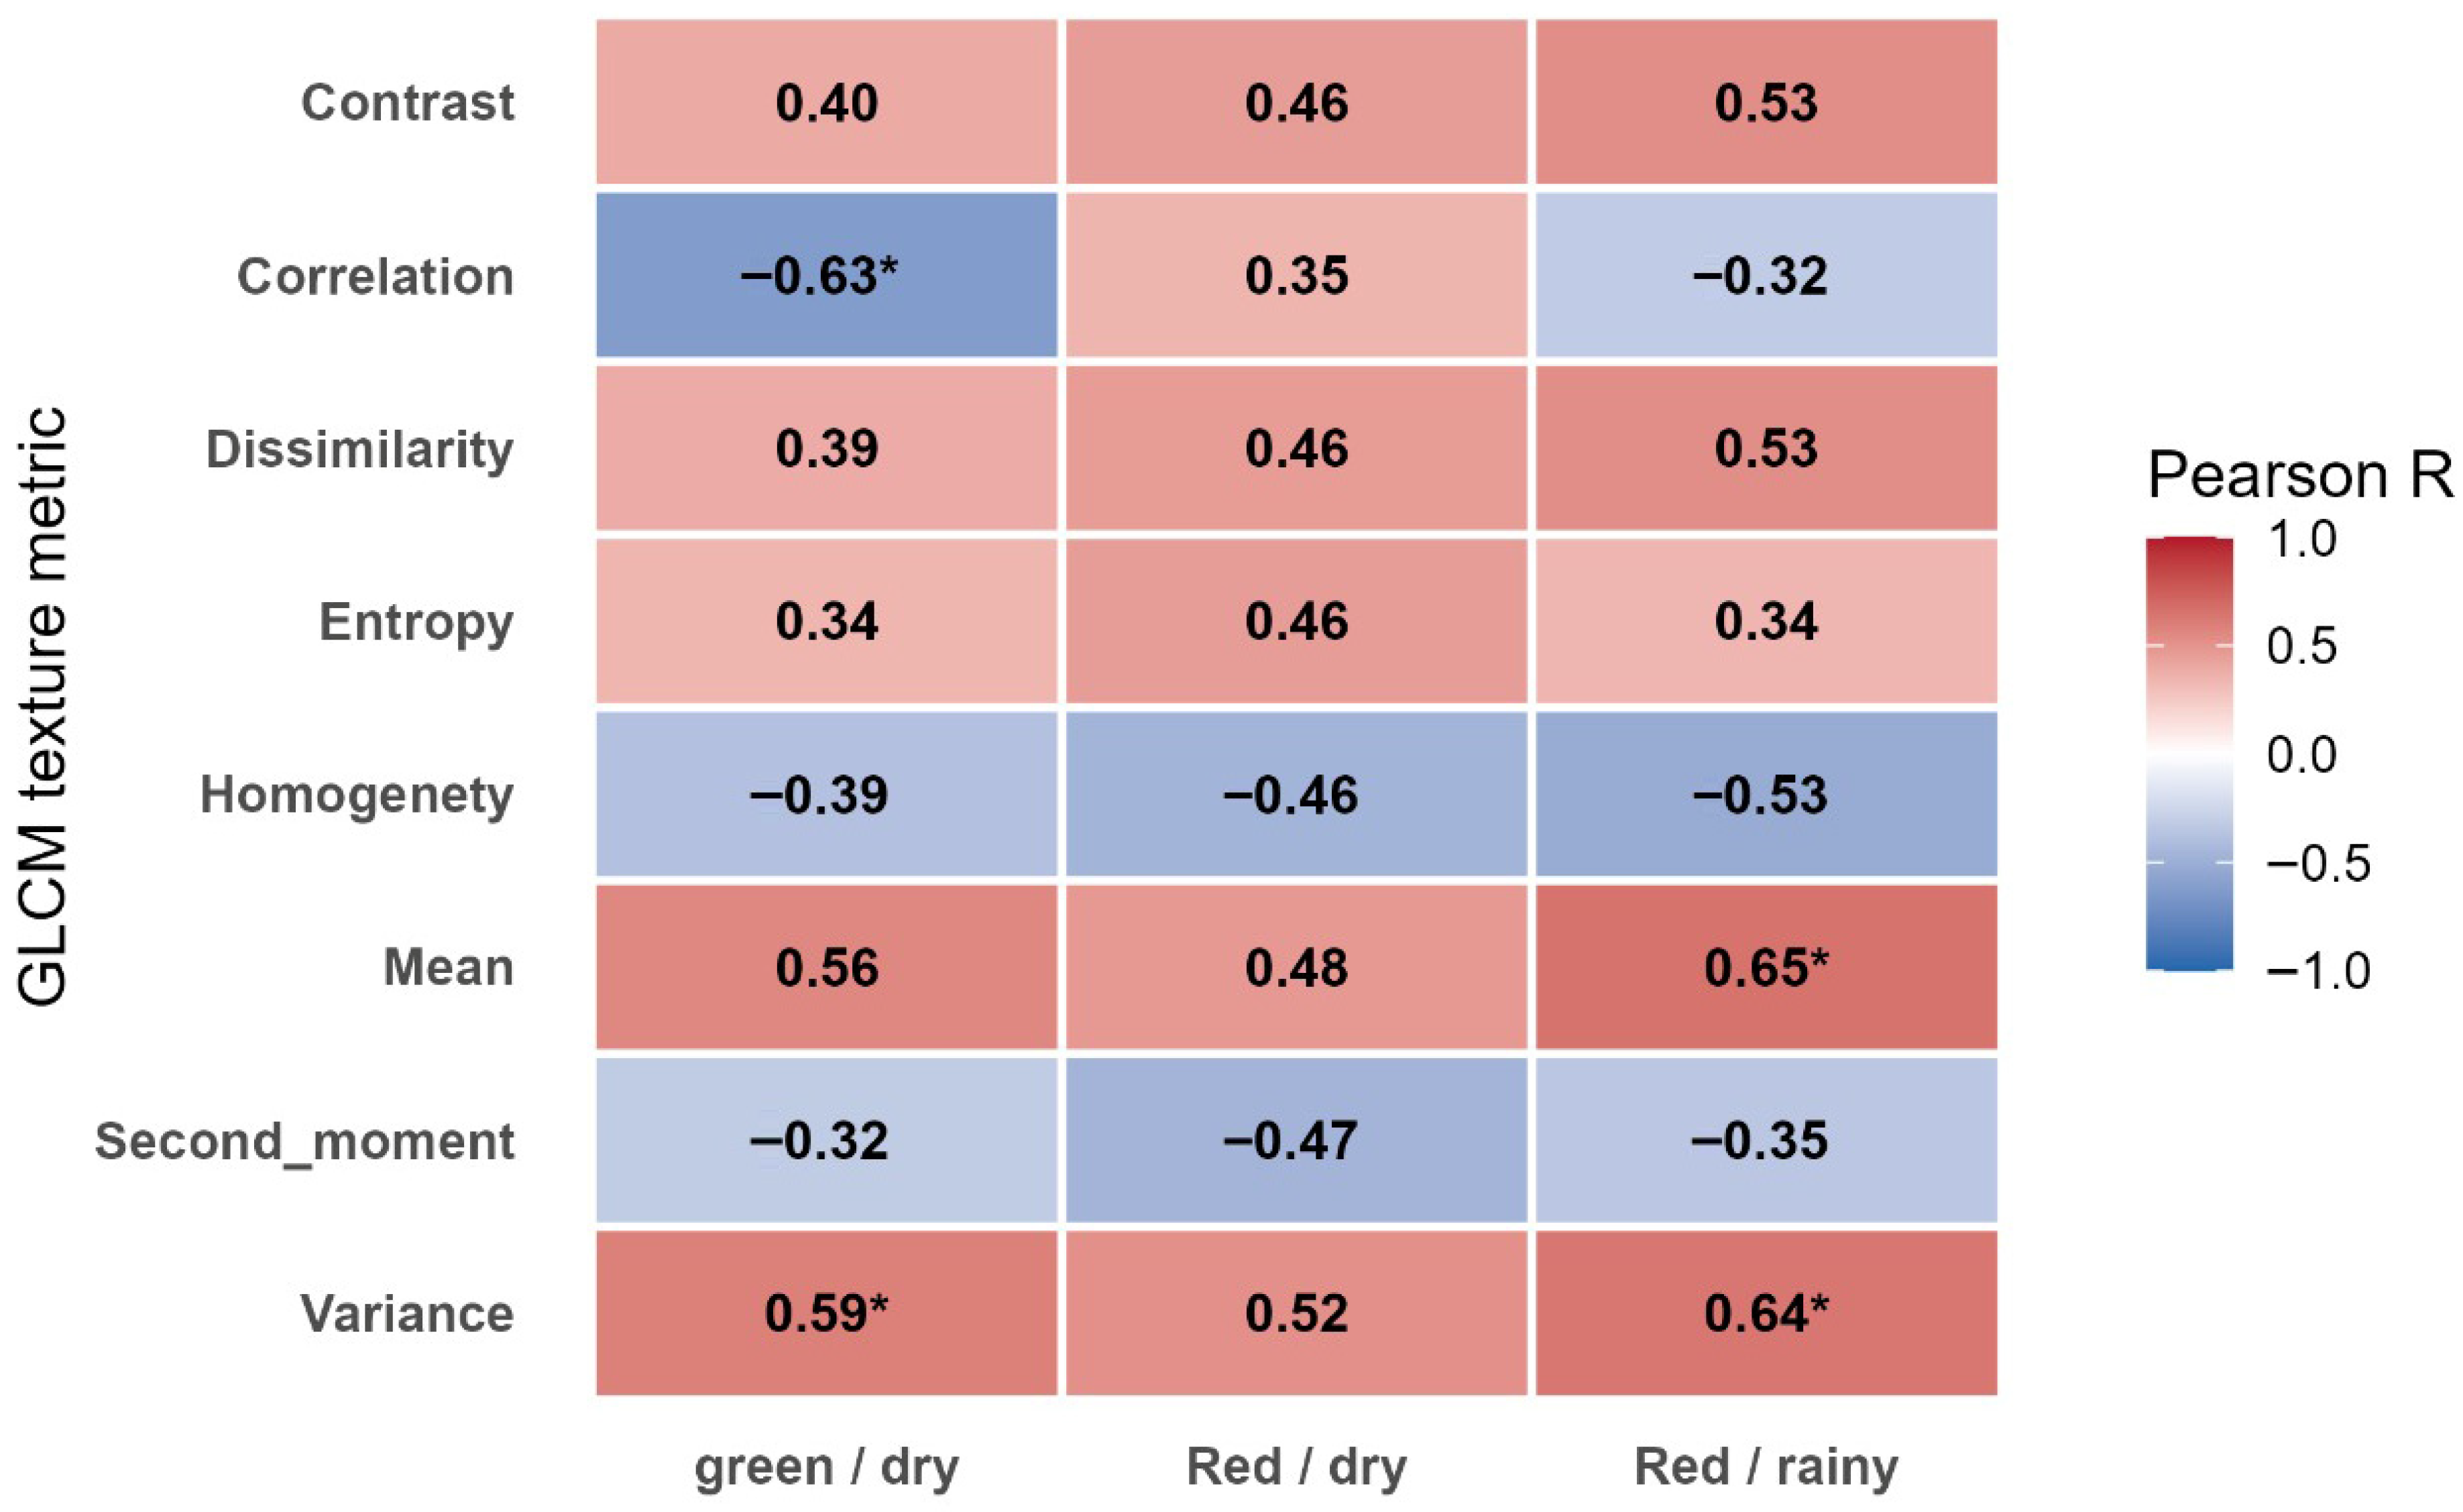Click the Pearson R color gradient legend bar
The height and width of the screenshot is (1512, 2463).
click(x=2189, y=754)
